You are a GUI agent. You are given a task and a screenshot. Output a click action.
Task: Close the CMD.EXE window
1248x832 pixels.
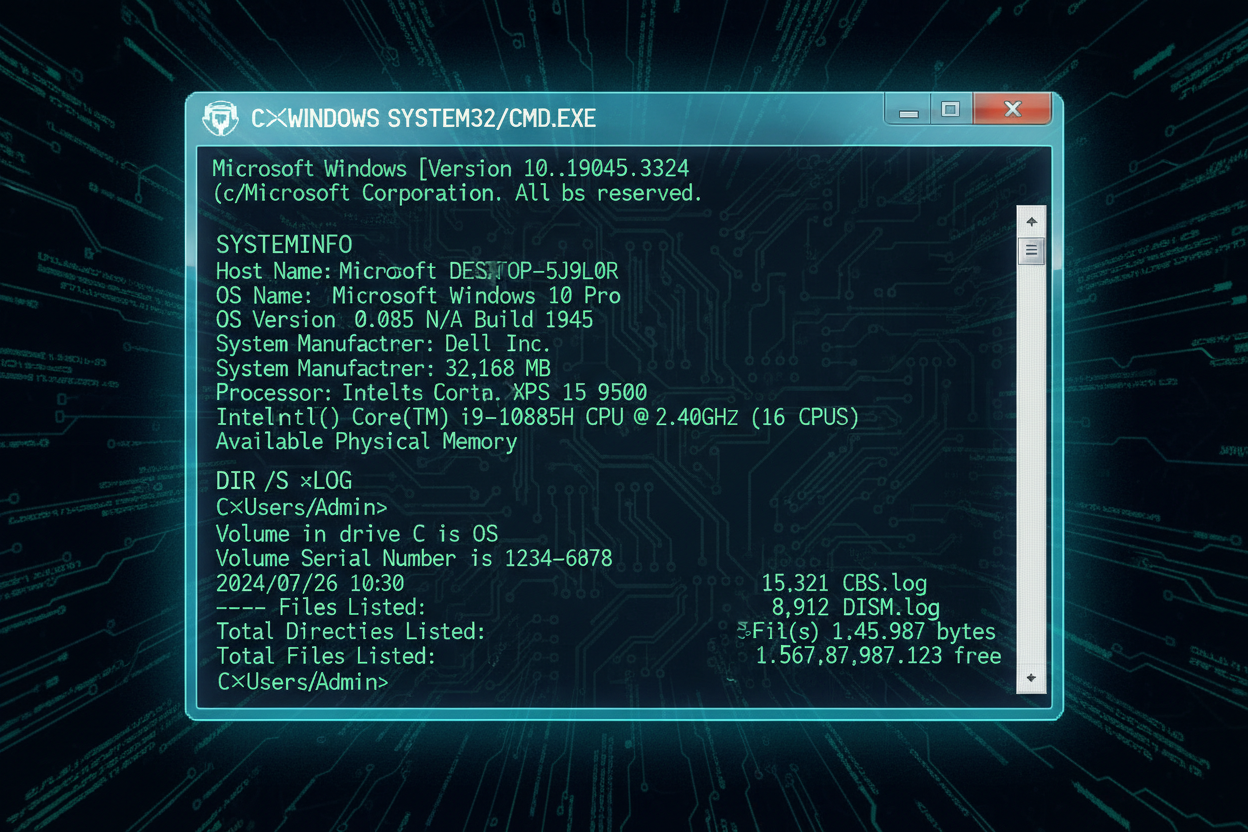click(1012, 109)
